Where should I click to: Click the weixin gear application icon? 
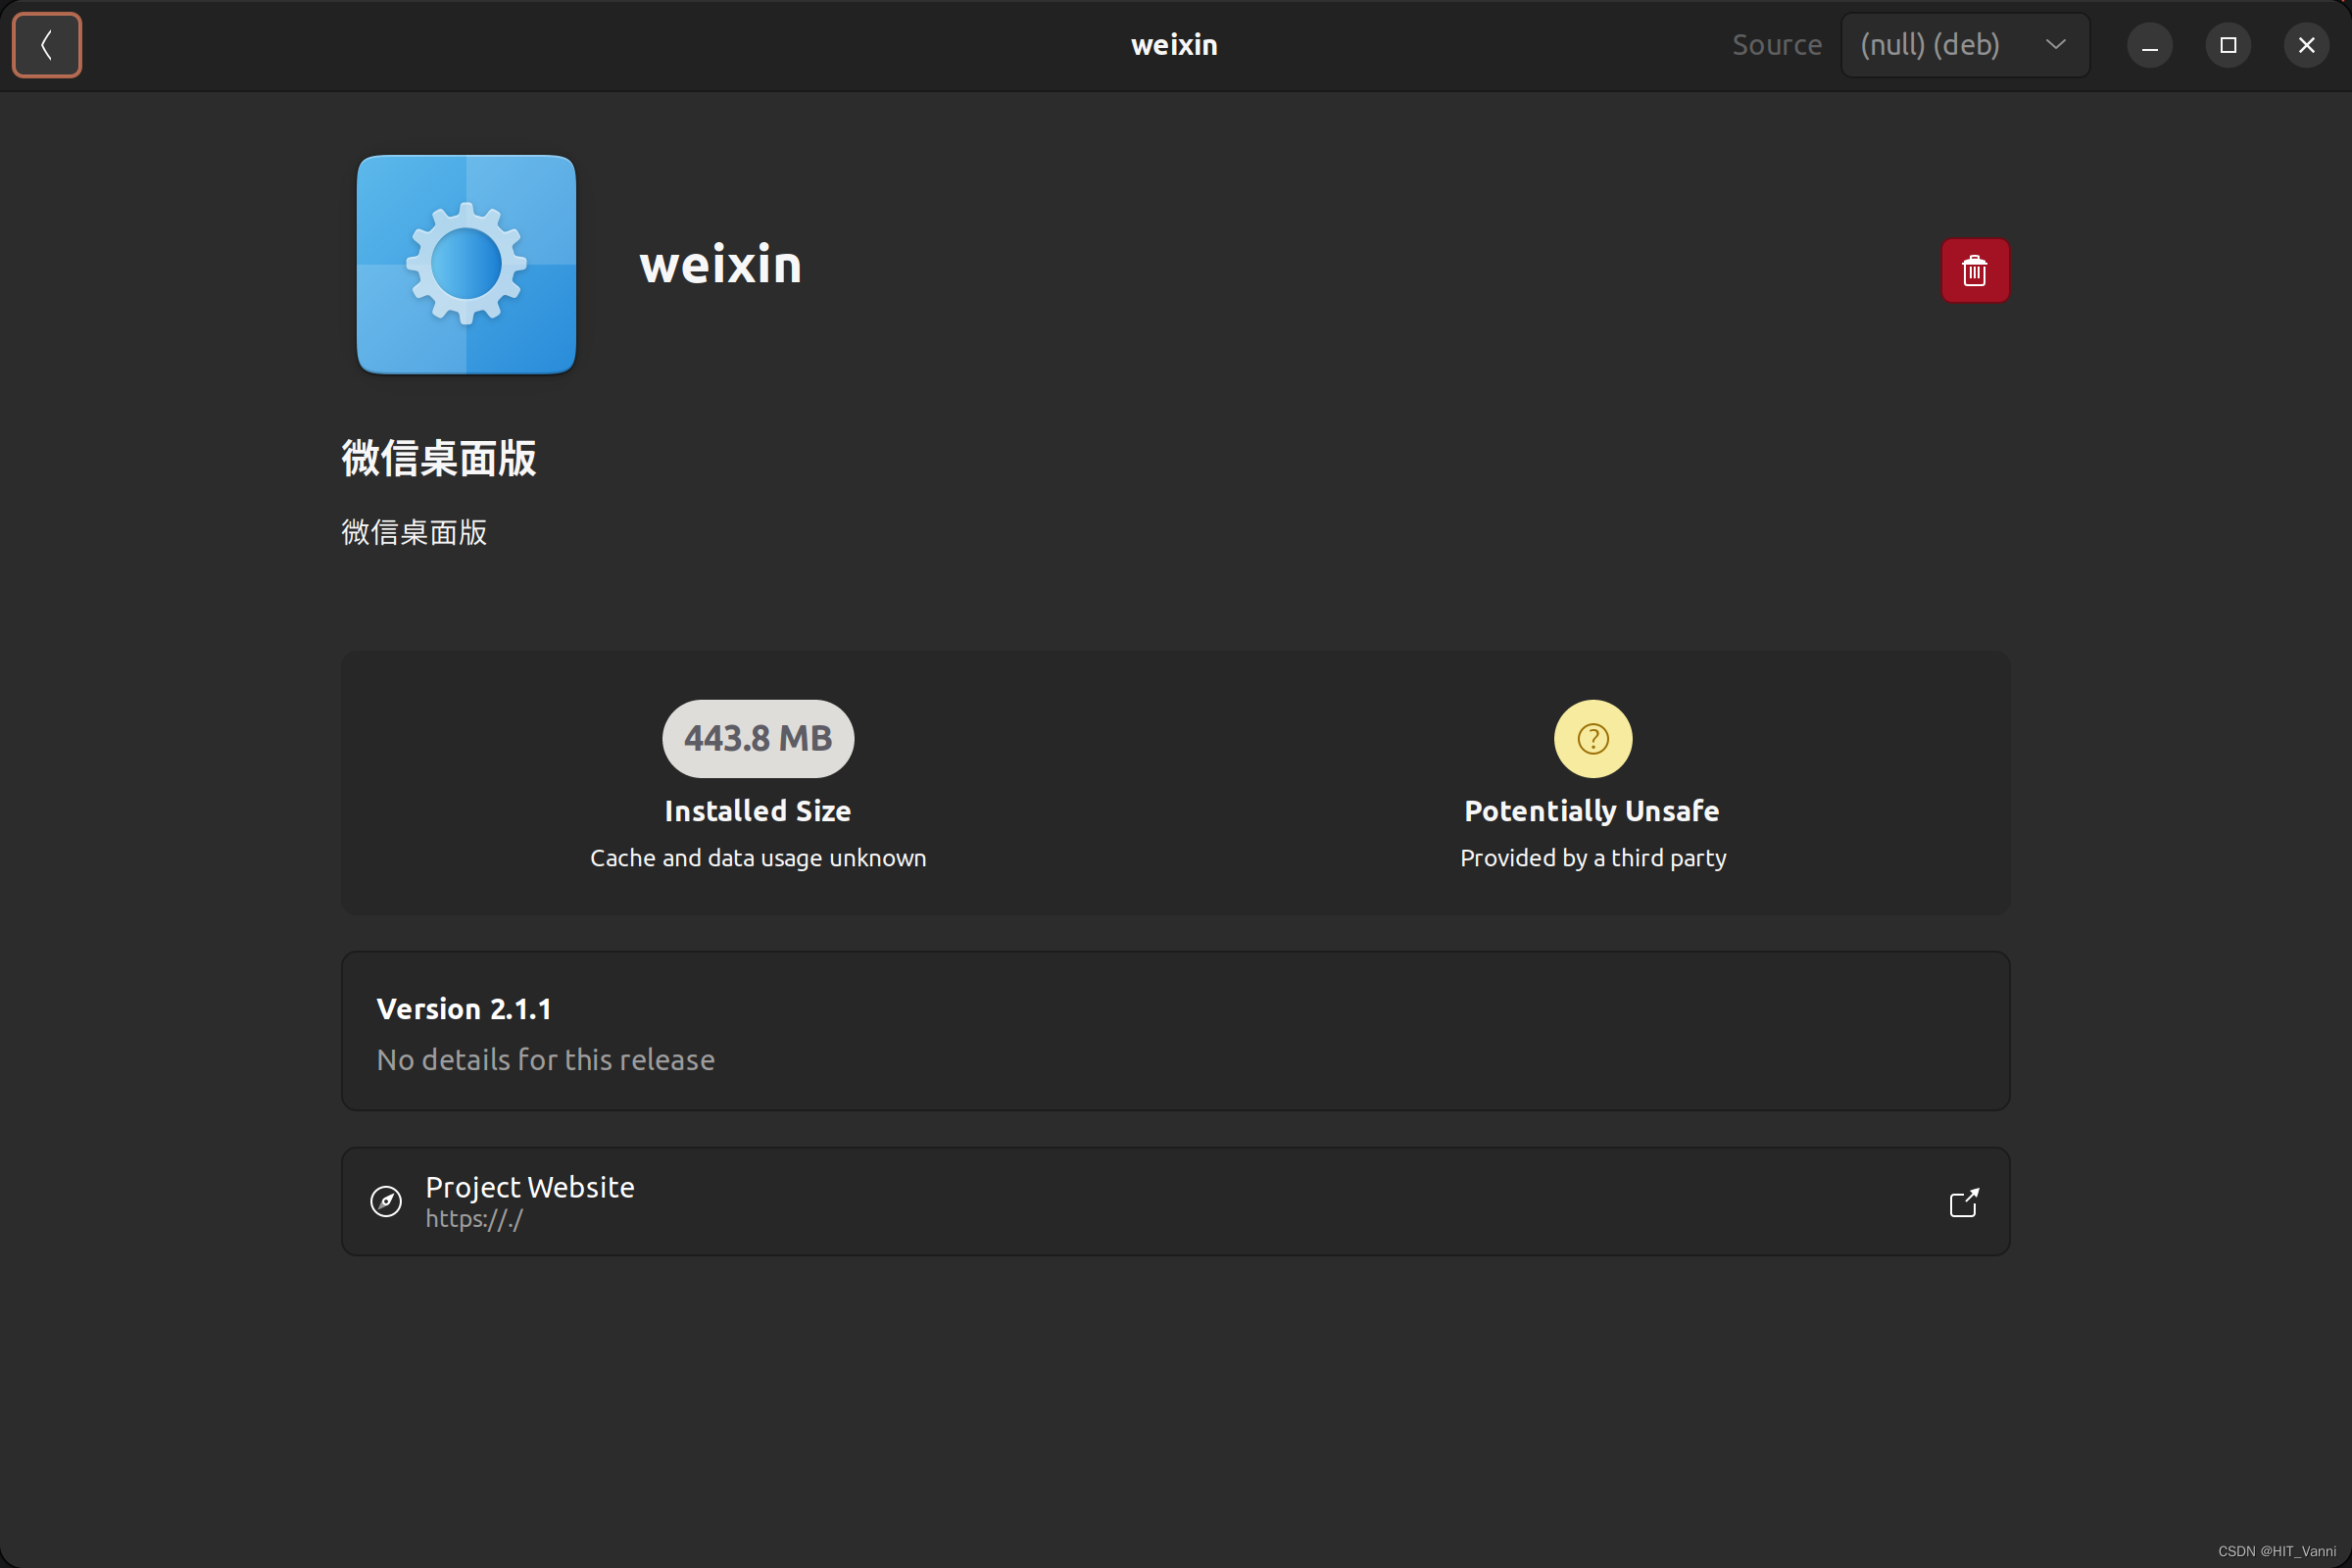click(x=466, y=264)
